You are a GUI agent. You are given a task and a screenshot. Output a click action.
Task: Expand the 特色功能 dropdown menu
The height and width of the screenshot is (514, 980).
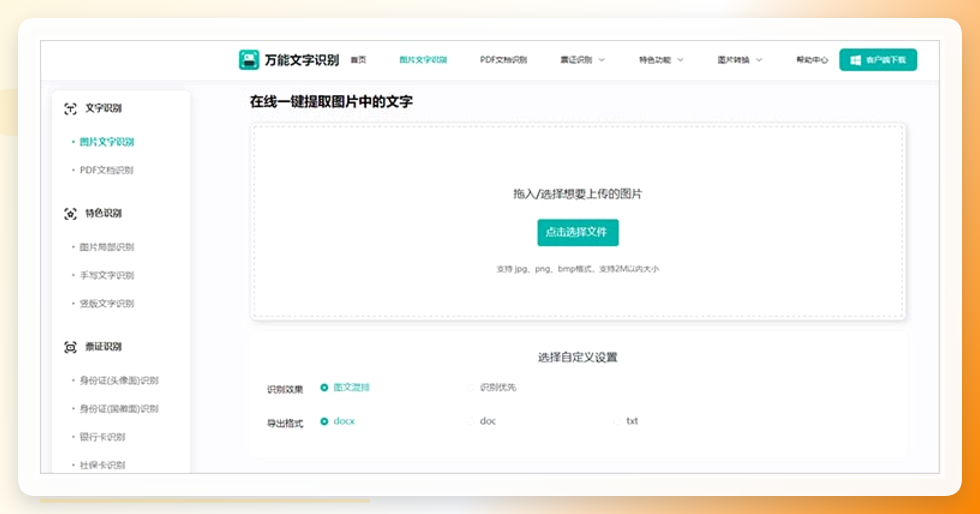661,60
